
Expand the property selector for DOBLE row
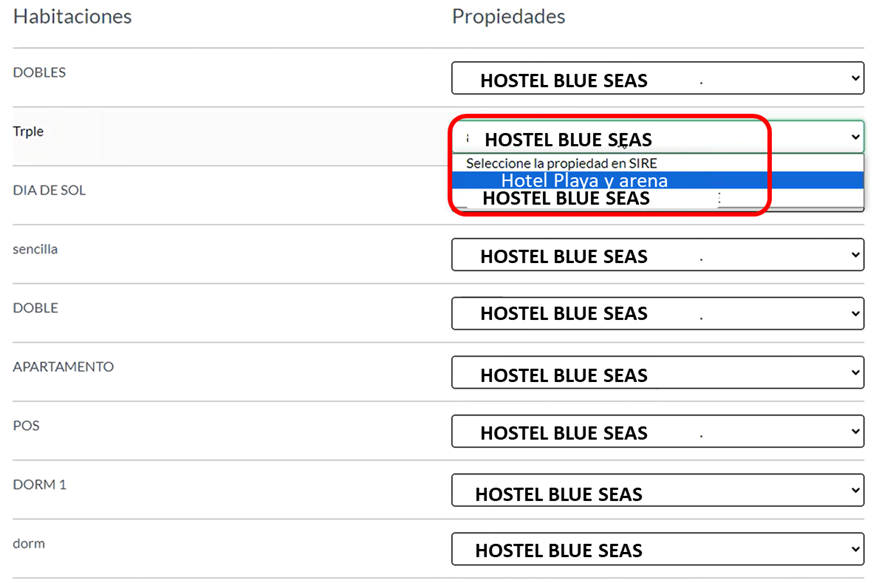[x=657, y=313]
